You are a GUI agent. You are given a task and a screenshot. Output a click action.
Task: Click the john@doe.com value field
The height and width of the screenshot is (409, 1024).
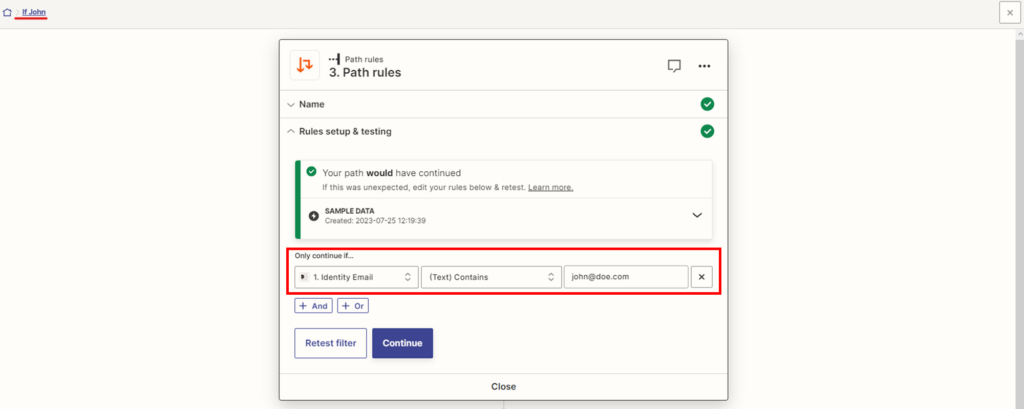click(625, 277)
